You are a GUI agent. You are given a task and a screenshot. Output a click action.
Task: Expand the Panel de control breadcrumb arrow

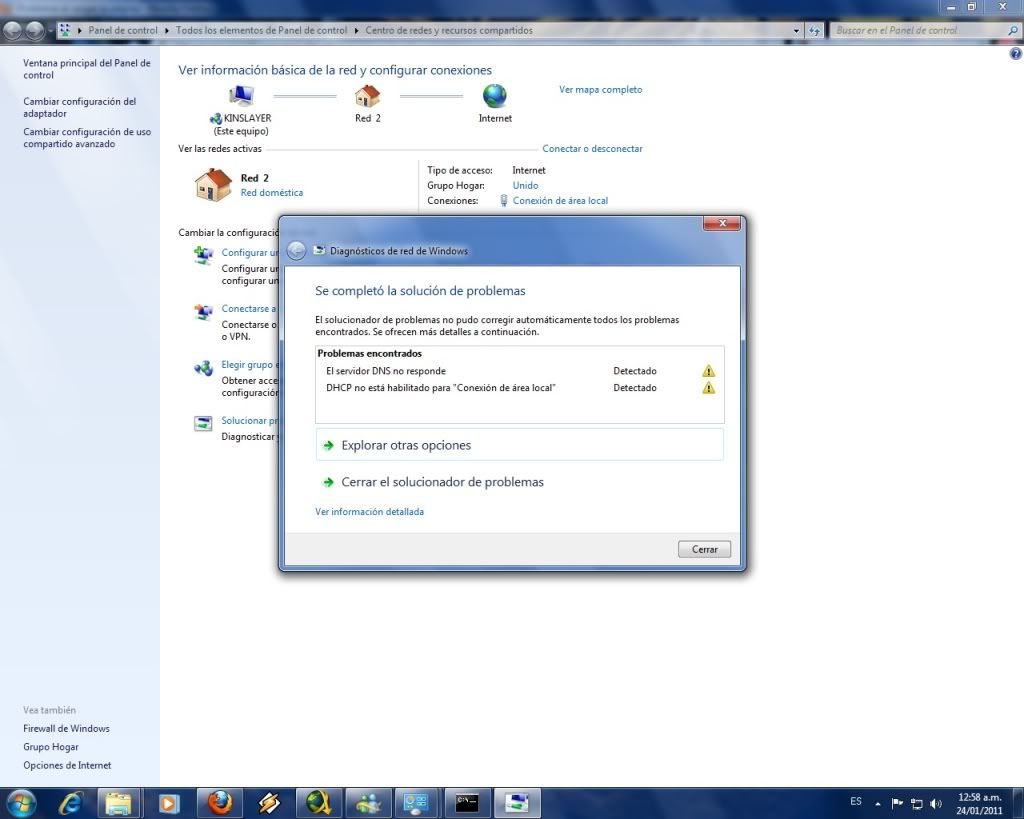coord(167,31)
